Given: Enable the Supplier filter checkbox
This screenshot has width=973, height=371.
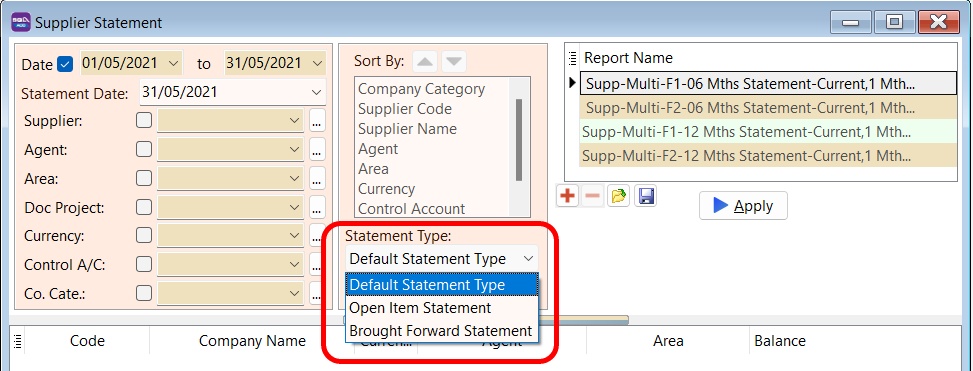Looking at the screenshot, I should click(x=144, y=120).
